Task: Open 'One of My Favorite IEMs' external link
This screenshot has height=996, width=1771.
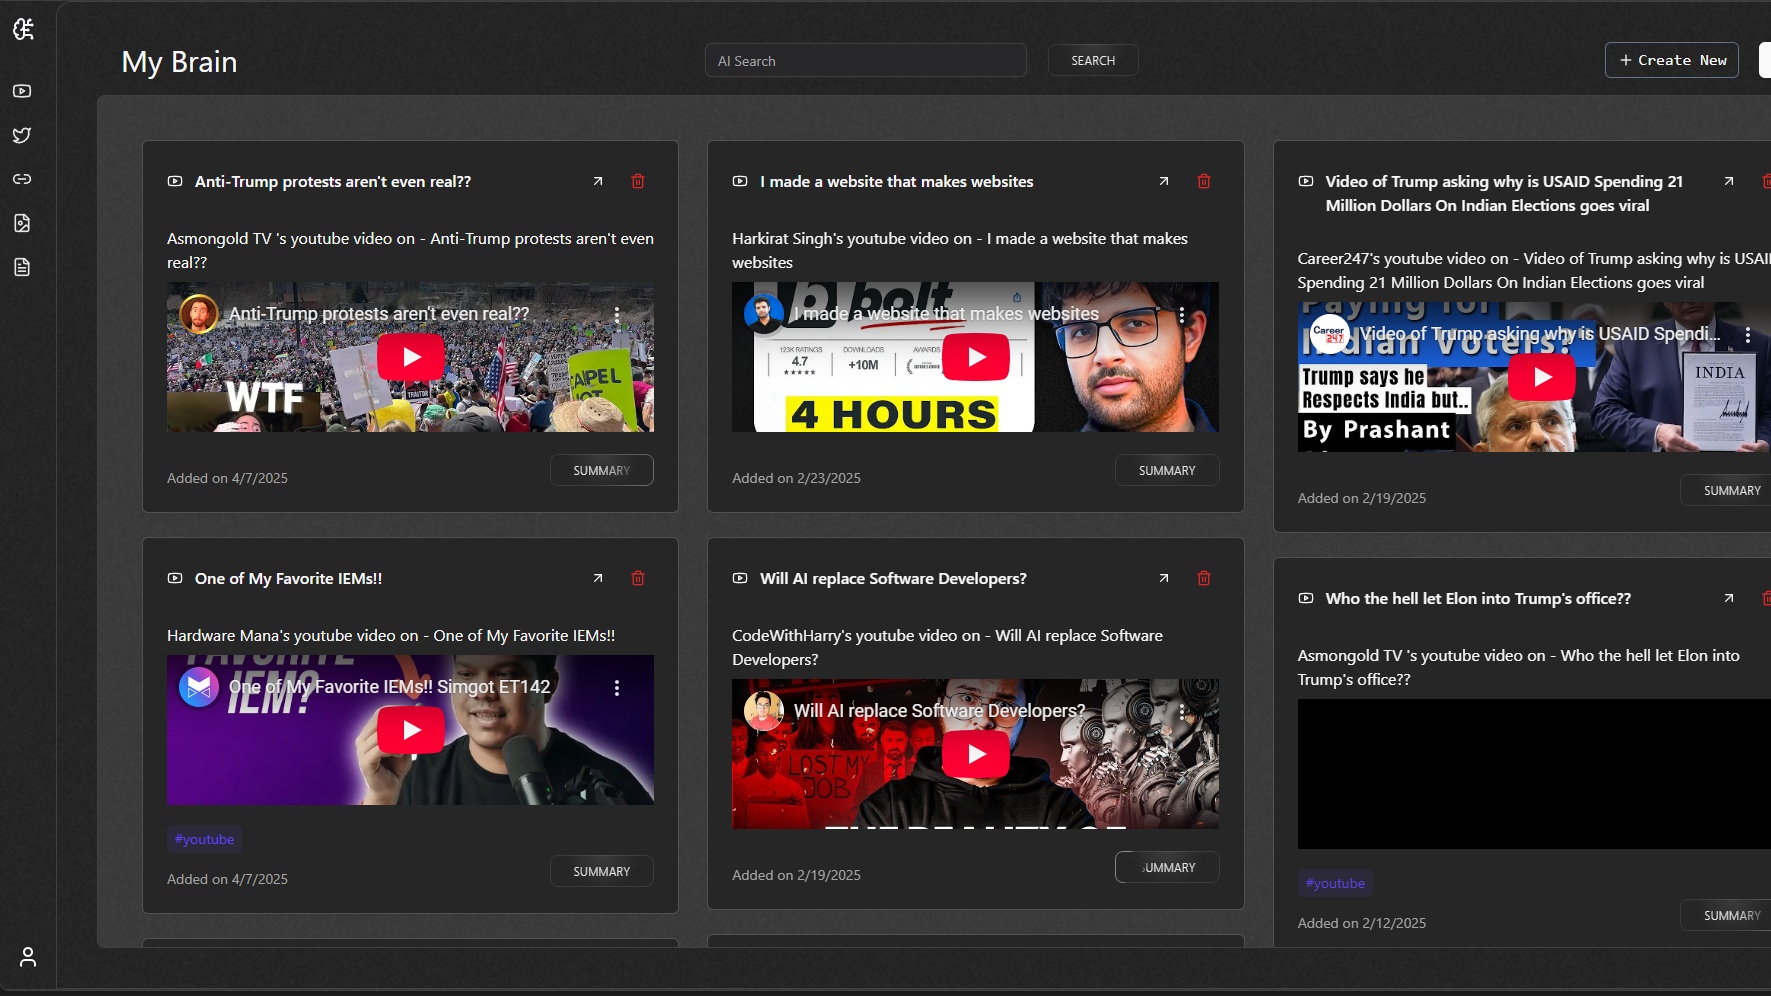Action: click(598, 578)
